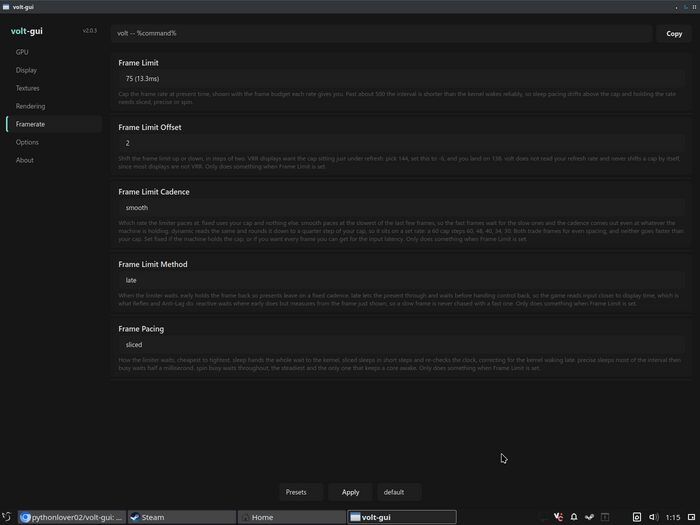The image size is (700, 525).
Task: Click the v2.0.3 version label
Action: tap(90, 31)
